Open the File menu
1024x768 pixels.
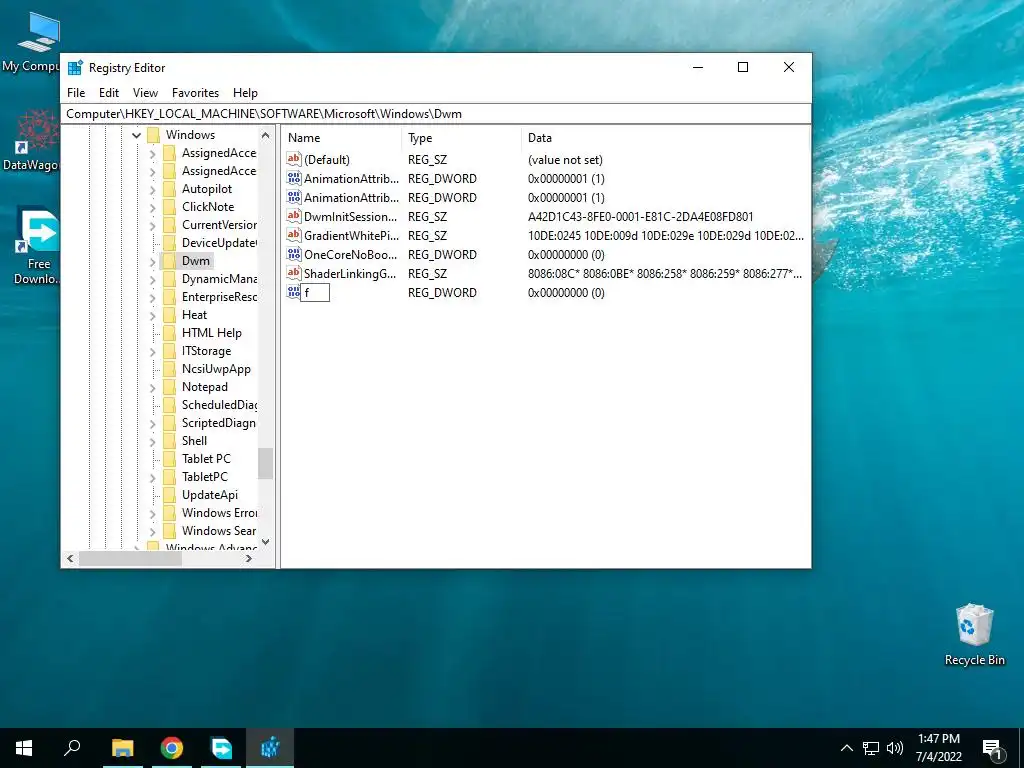coord(76,93)
